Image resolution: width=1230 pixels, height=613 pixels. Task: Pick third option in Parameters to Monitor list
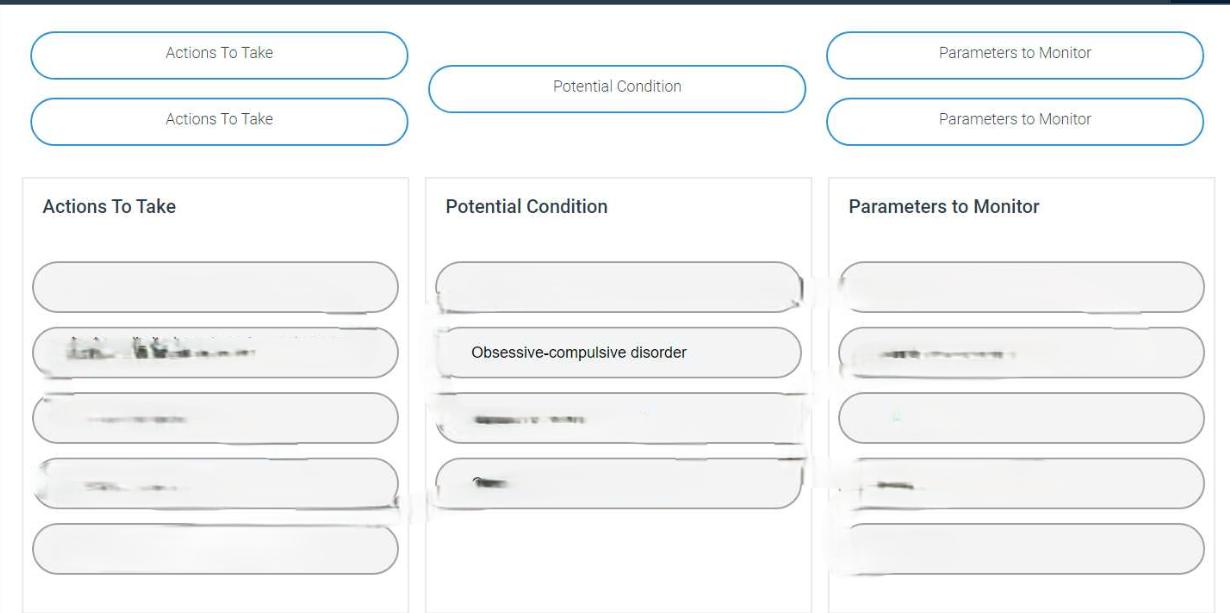[x=1021, y=418]
